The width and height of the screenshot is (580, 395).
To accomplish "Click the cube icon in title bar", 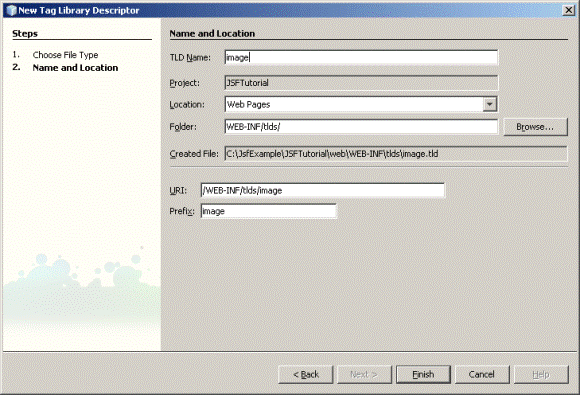I will tap(11, 10).
